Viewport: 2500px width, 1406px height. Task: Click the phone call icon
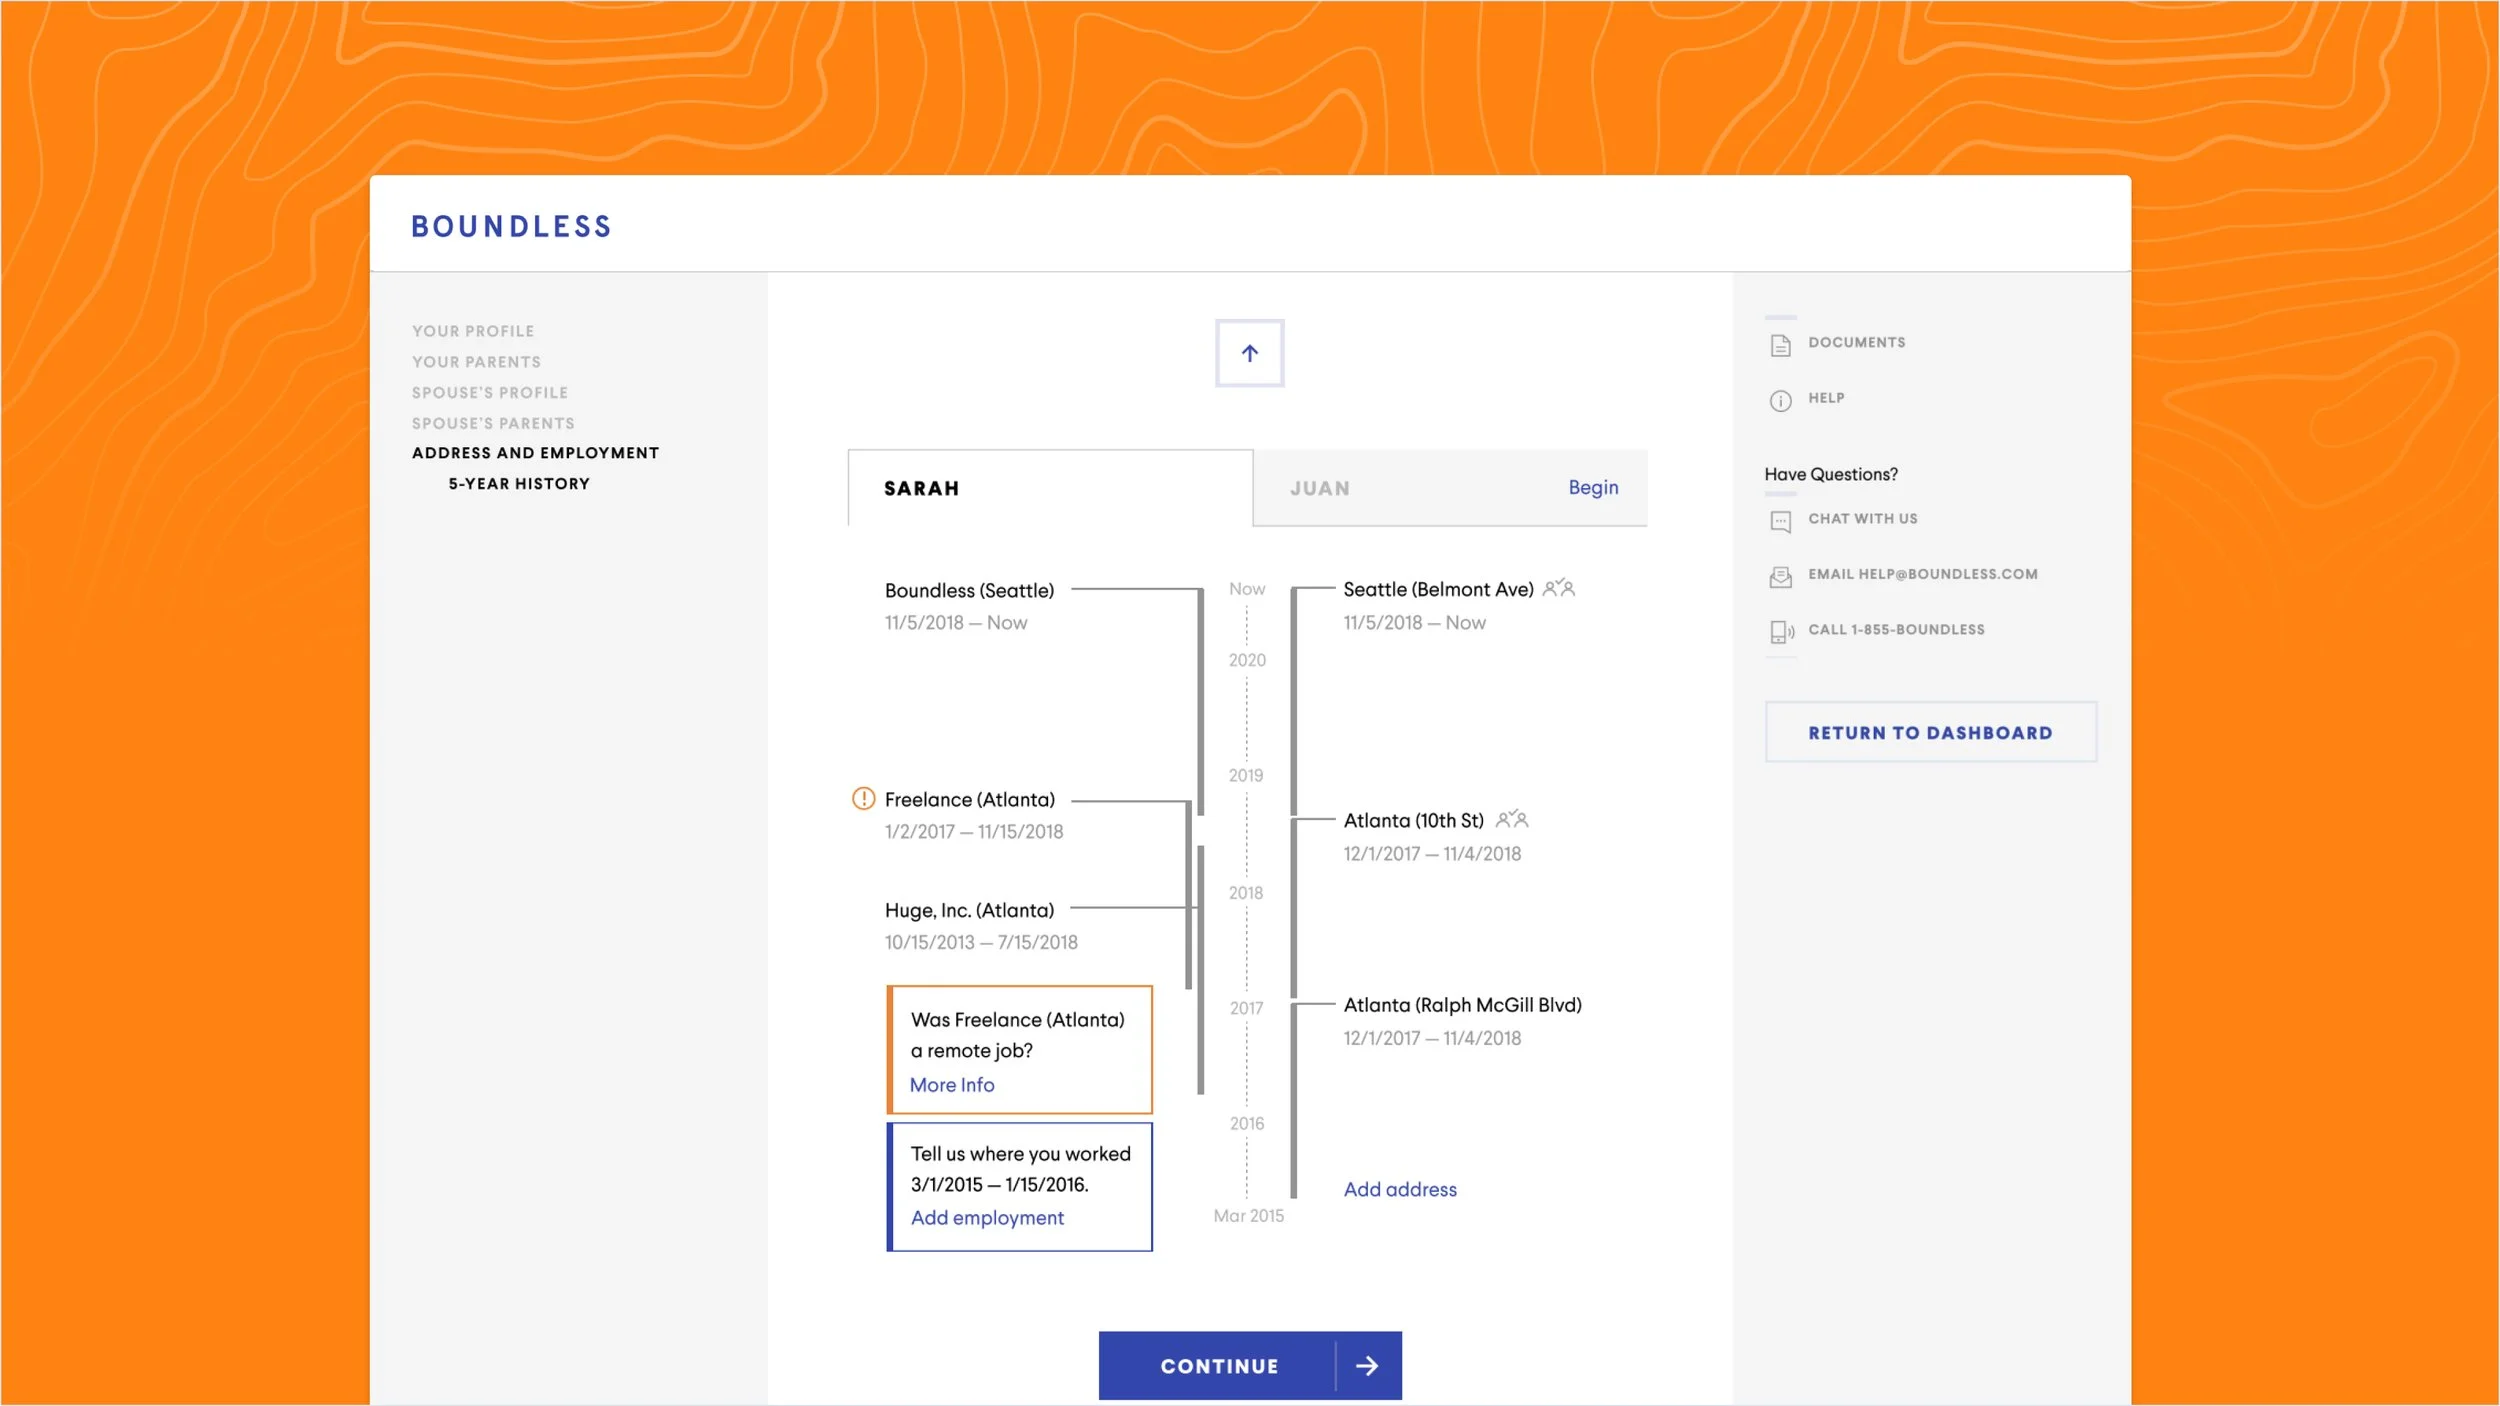pyautogui.click(x=1780, y=632)
